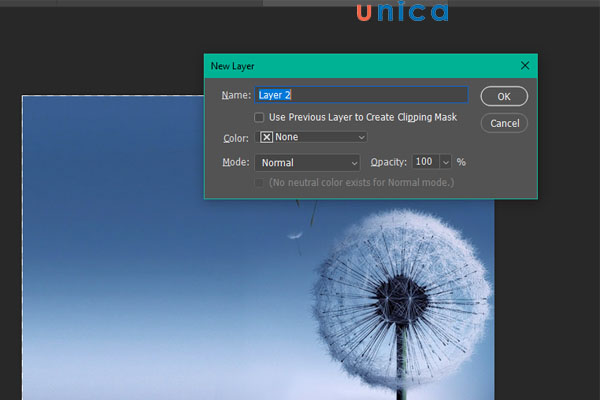This screenshot has height=400, width=600.
Task: Click the None color X swatch icon
Action: pyautogui.click(x=266, y=137)
